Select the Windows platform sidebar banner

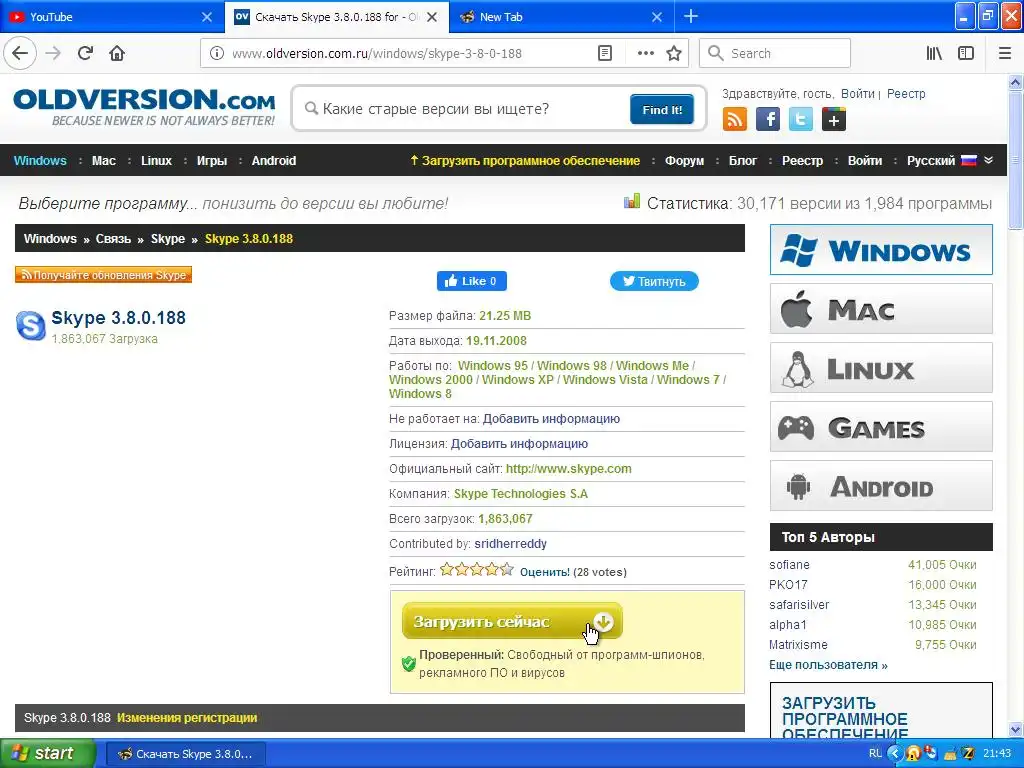(881, 249)
